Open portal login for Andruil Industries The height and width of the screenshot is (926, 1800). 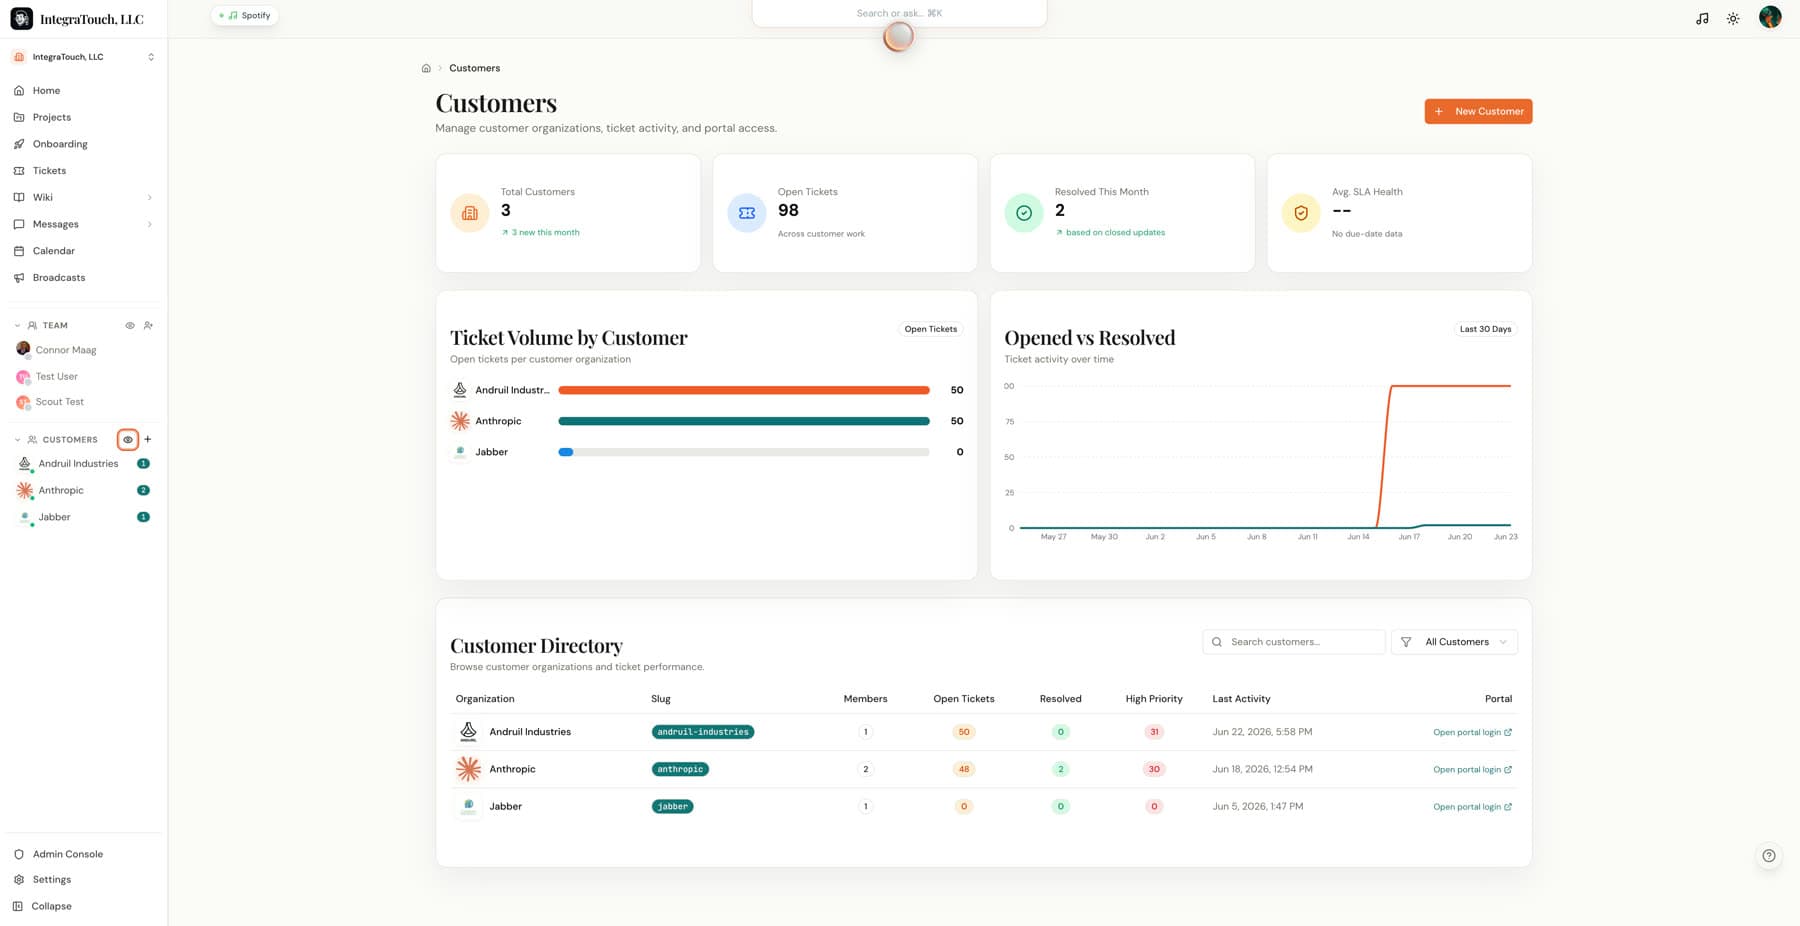pyautogui.click(x=1472, y=732)
